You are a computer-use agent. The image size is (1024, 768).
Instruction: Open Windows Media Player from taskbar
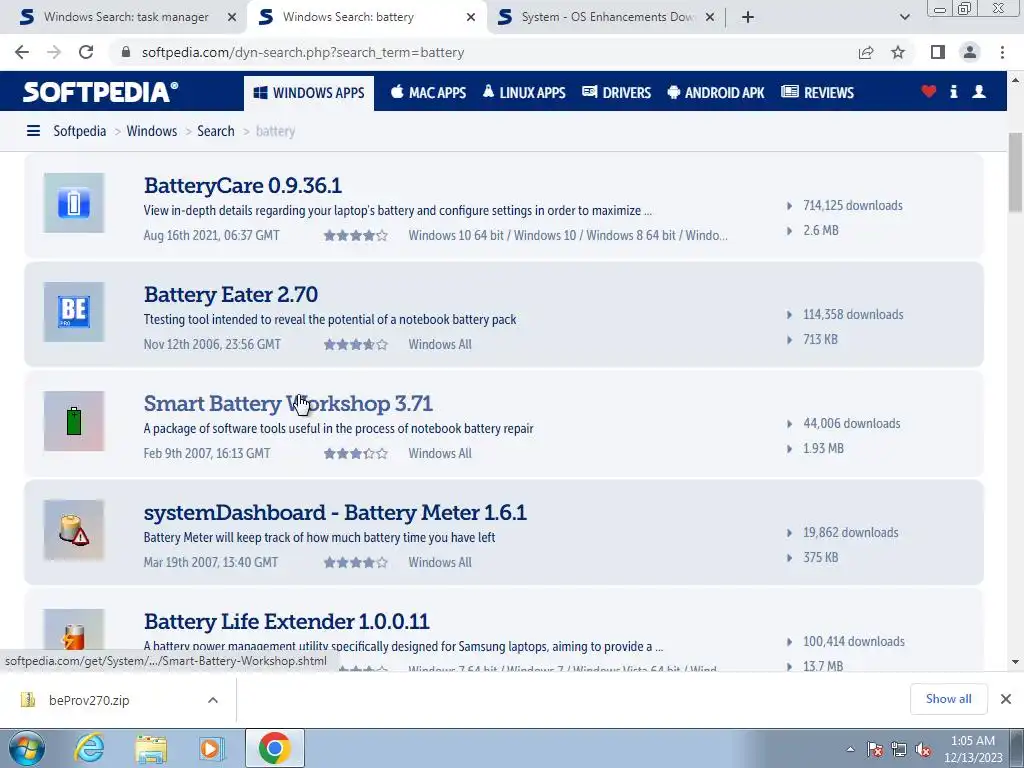[212, 748]
